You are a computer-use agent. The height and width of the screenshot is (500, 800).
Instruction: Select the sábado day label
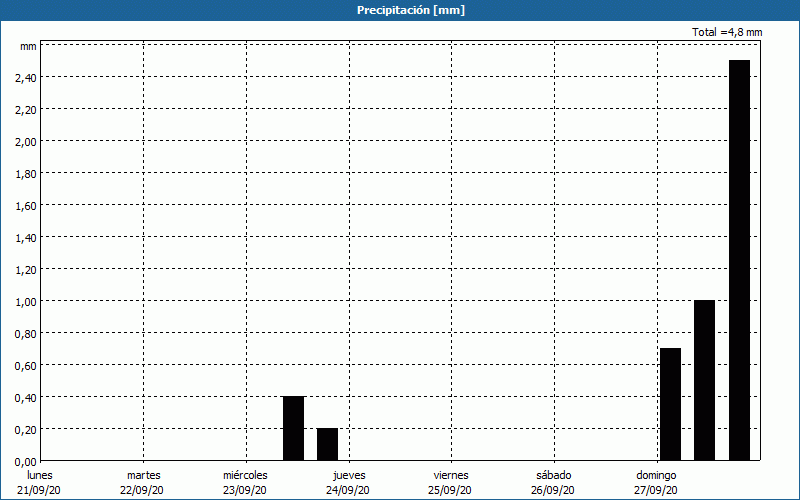pos(554,475)
